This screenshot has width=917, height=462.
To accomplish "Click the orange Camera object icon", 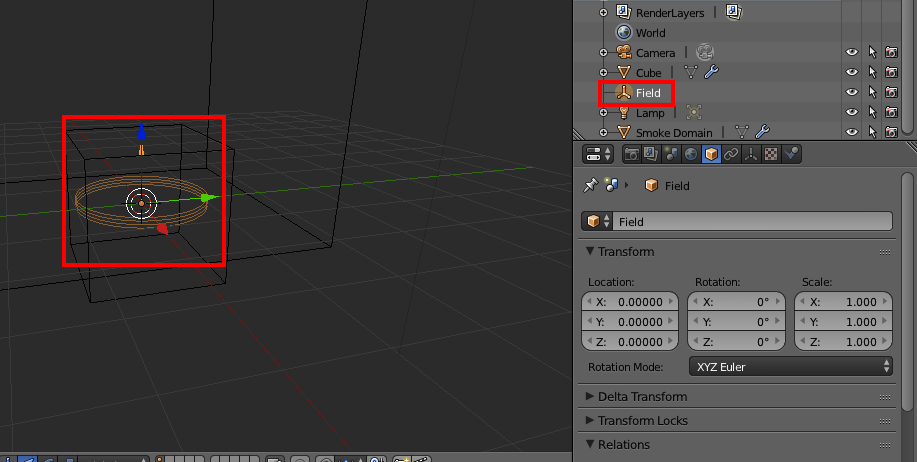I will (x=623, y=52).
